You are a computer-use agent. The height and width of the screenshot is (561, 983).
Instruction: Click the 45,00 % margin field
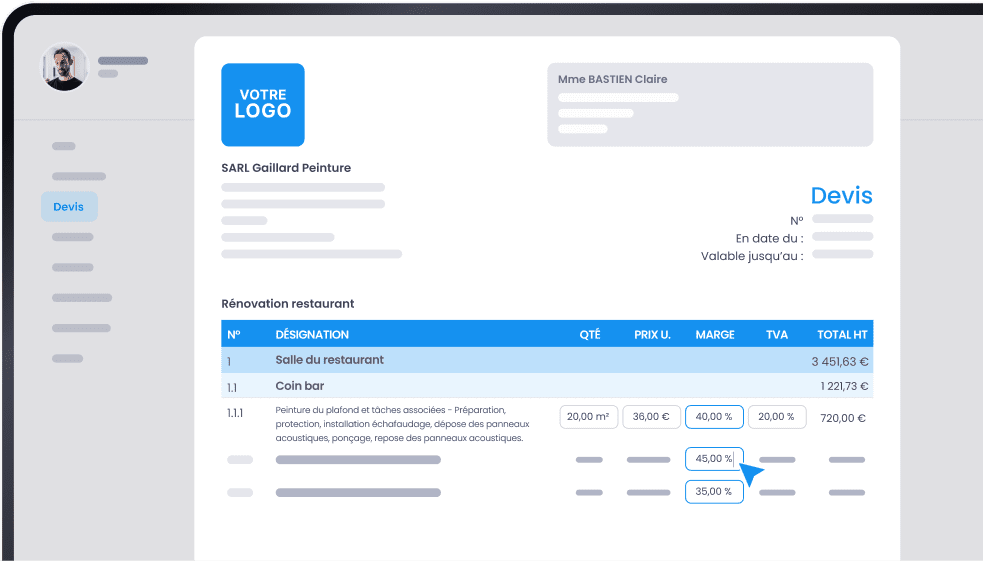[712, 459]
